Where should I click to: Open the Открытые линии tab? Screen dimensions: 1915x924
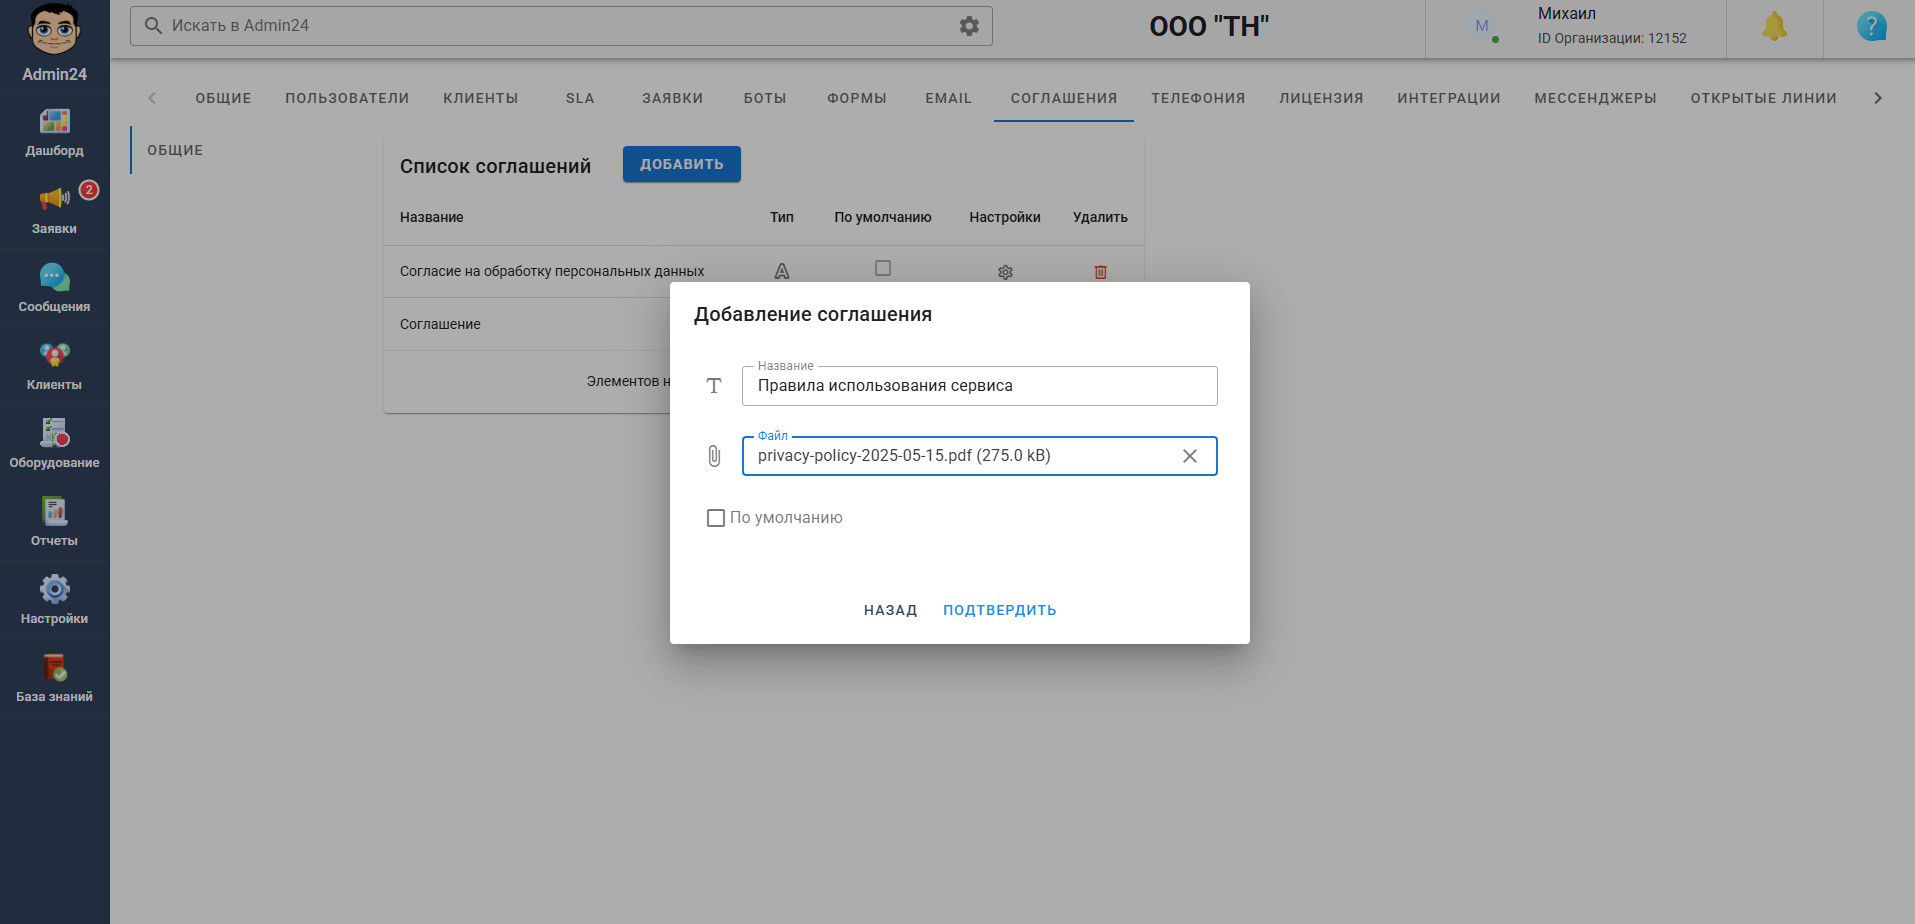coord(1764,98)
